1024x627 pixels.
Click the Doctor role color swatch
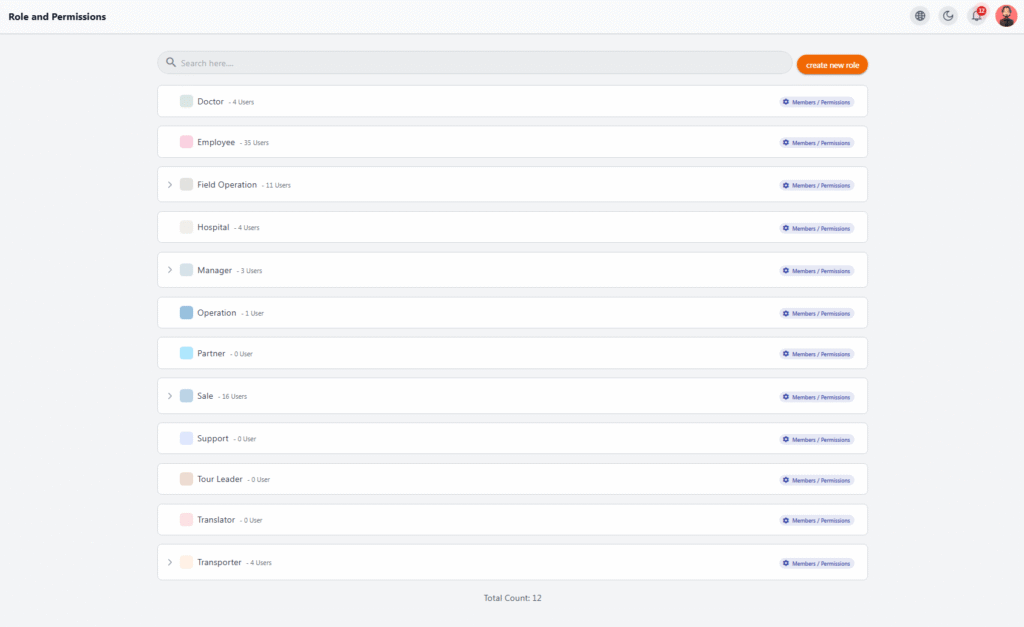point(186,101)
